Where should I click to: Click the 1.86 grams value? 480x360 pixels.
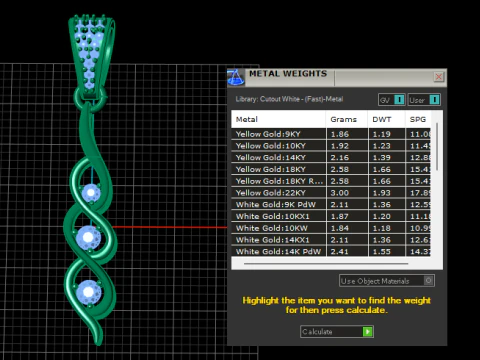click(340, 134)
